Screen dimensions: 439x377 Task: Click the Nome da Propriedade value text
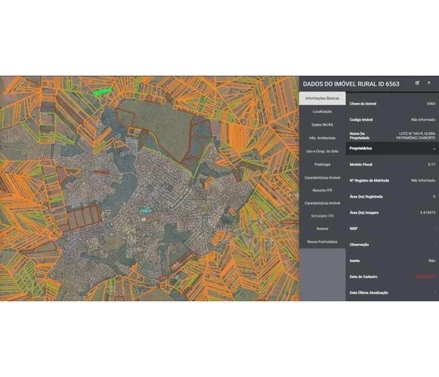416,136
